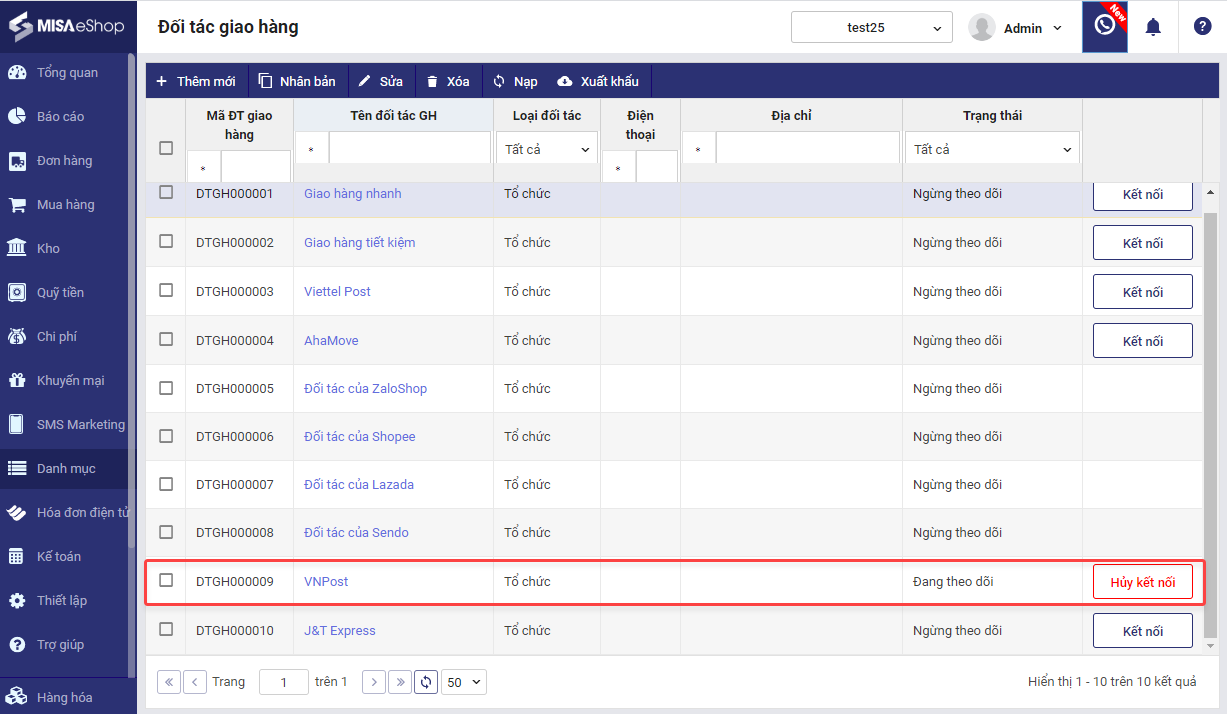The height and width of the screenshot is (714, 1227).
Task: Click the phone support icon
Action: [1104, 27]
